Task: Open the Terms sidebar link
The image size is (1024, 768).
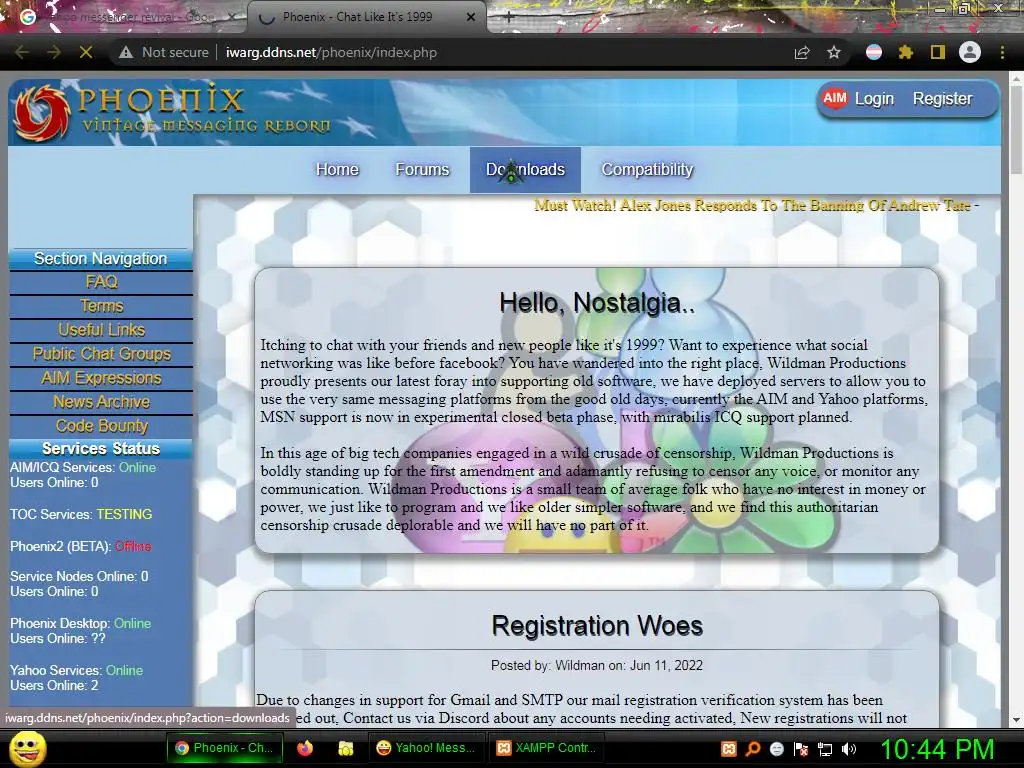Action: point(101,306)
